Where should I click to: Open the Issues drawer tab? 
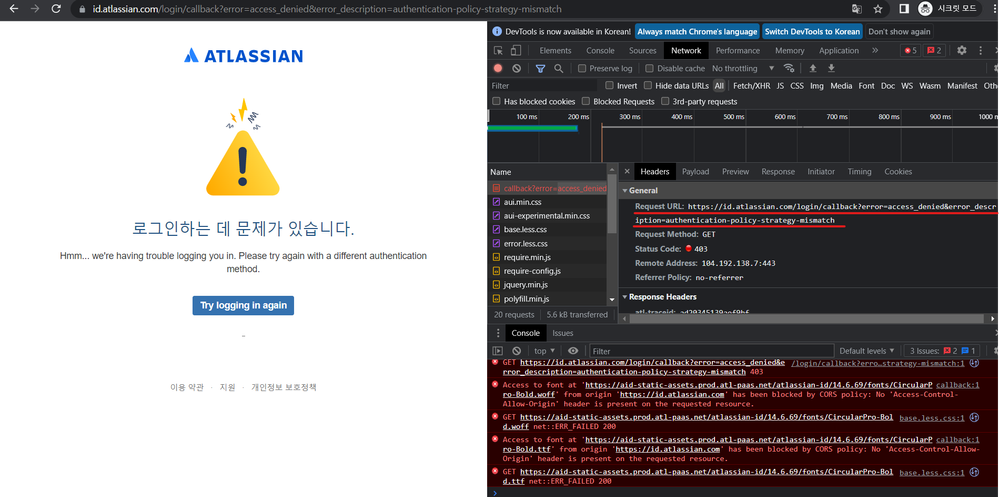562,333
